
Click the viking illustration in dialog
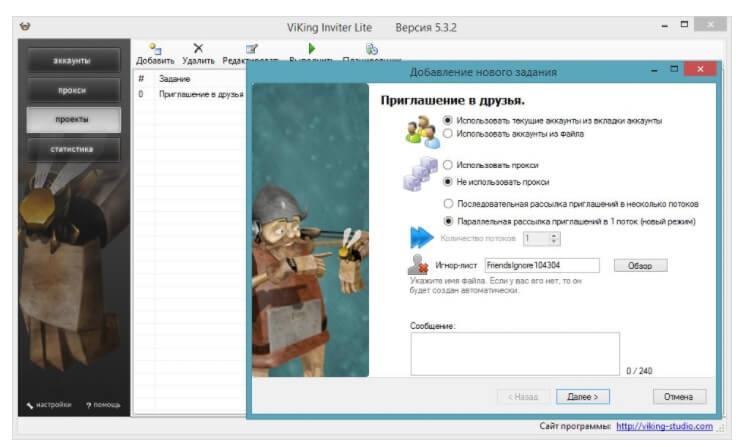(x=310, y=230)
